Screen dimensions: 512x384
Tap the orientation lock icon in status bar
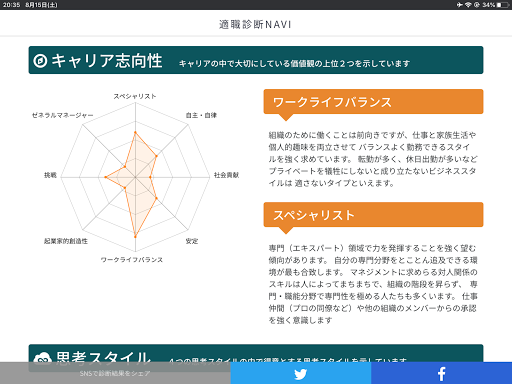click(476, 5)
